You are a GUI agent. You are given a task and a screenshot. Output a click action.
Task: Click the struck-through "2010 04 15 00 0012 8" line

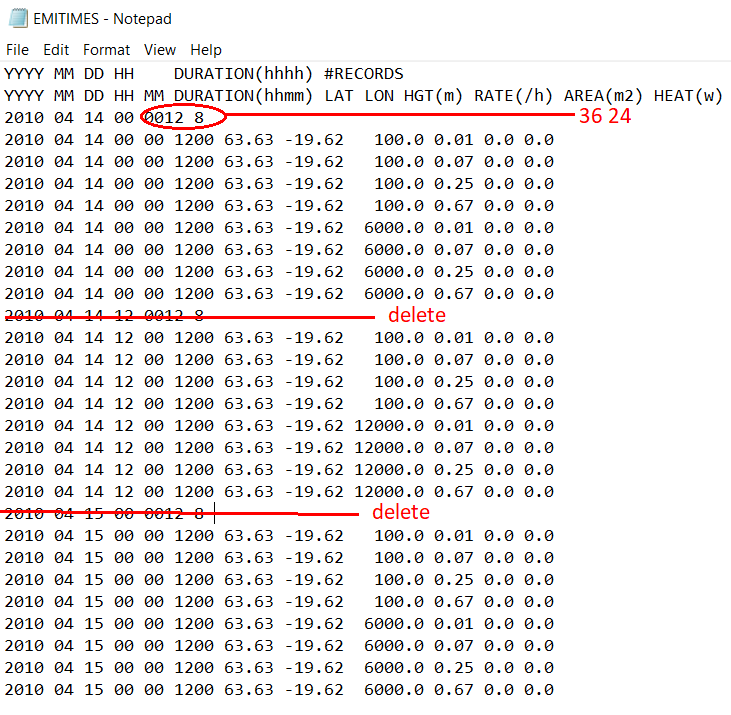(105, 514)
